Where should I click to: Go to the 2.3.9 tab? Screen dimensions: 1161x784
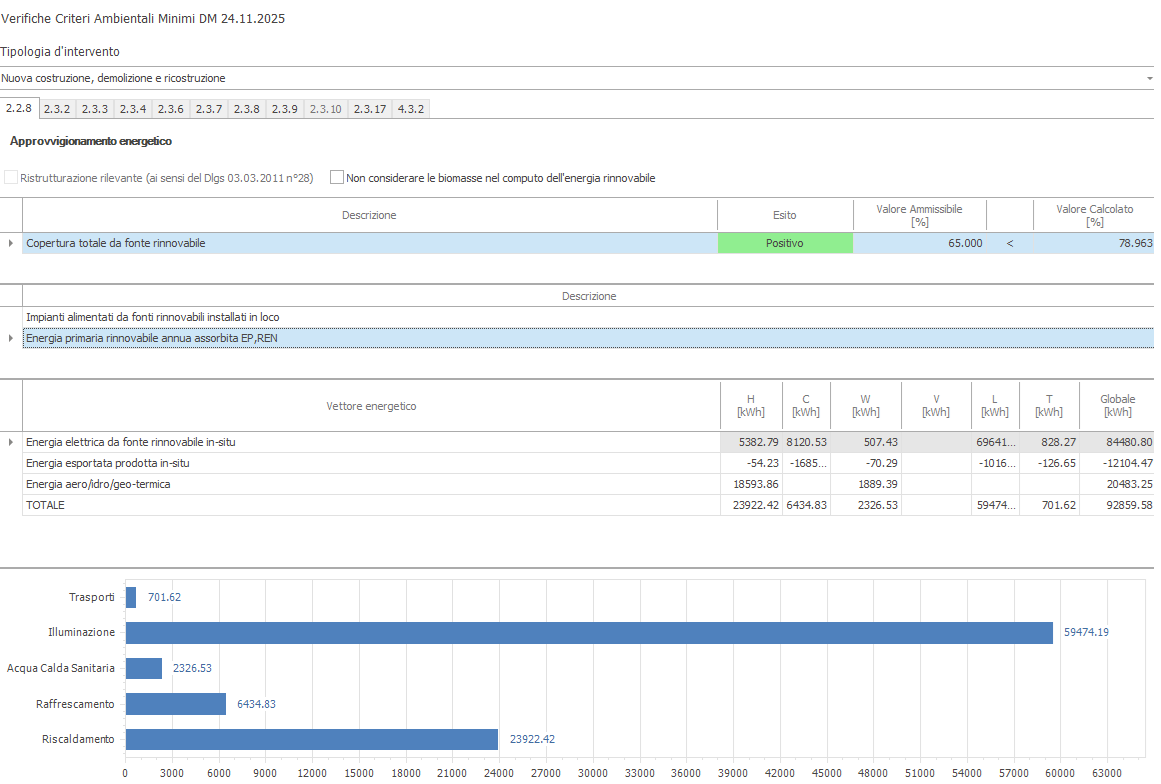pyautogui.click(x=285, y=109)
